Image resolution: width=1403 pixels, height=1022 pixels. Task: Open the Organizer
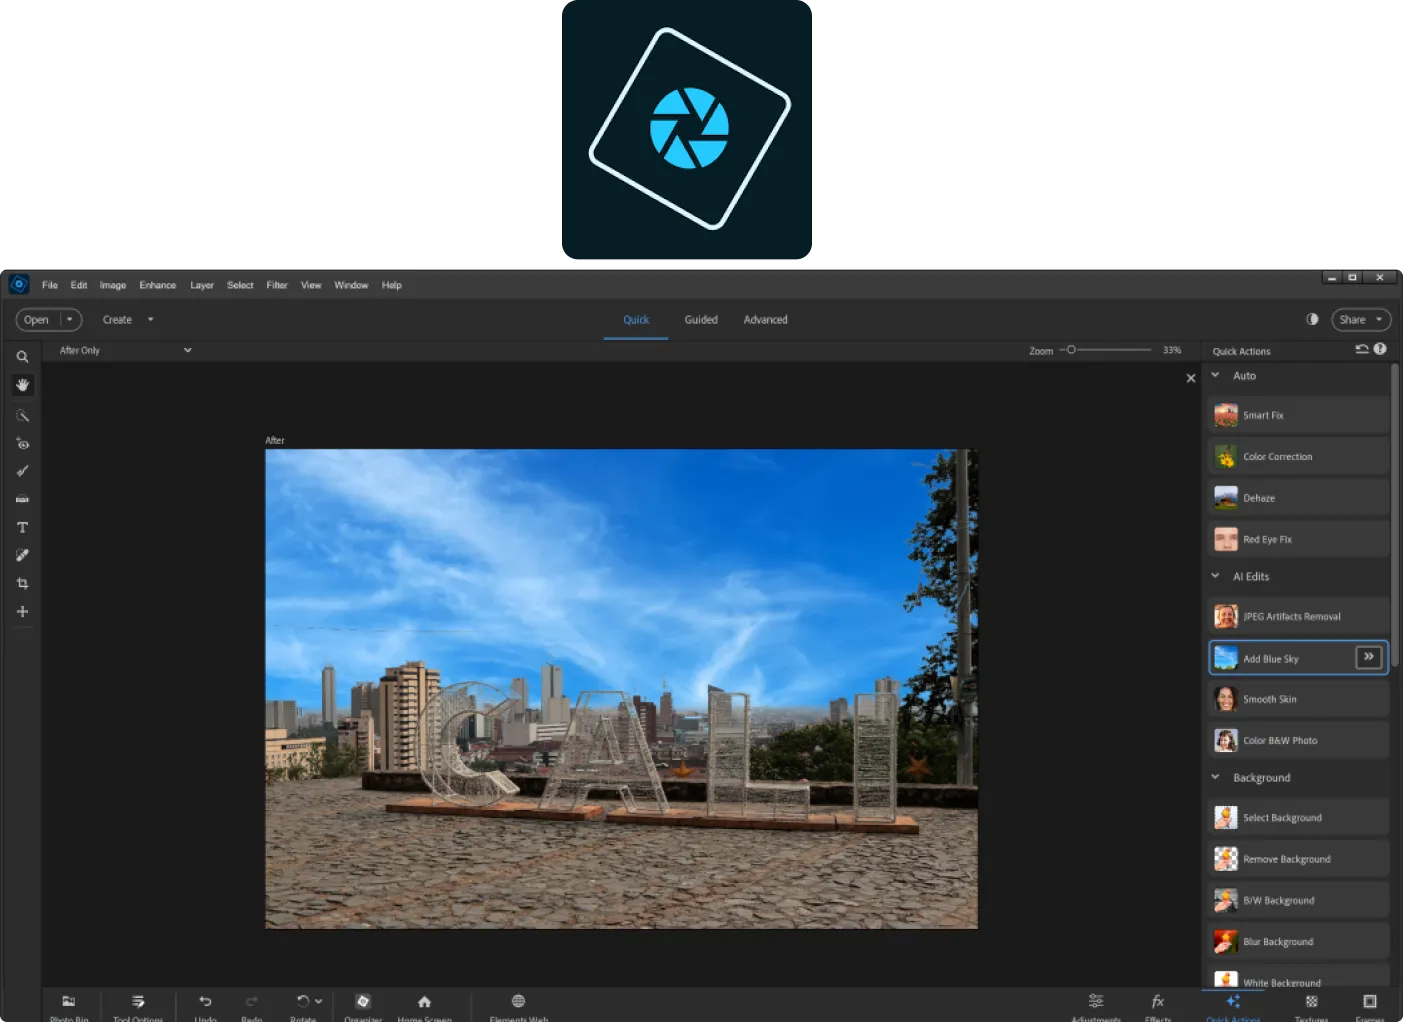(363, 1006)
